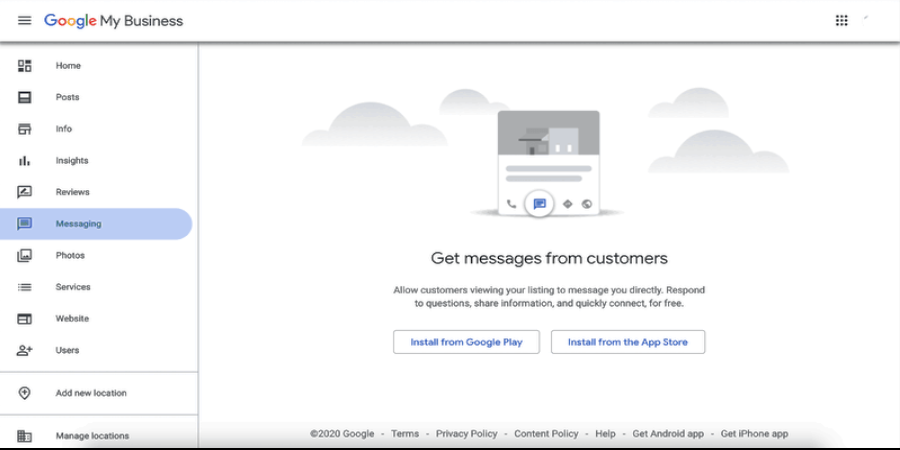Click the Users add-person icon
900x450 pixels.
[x=24, y=350]
